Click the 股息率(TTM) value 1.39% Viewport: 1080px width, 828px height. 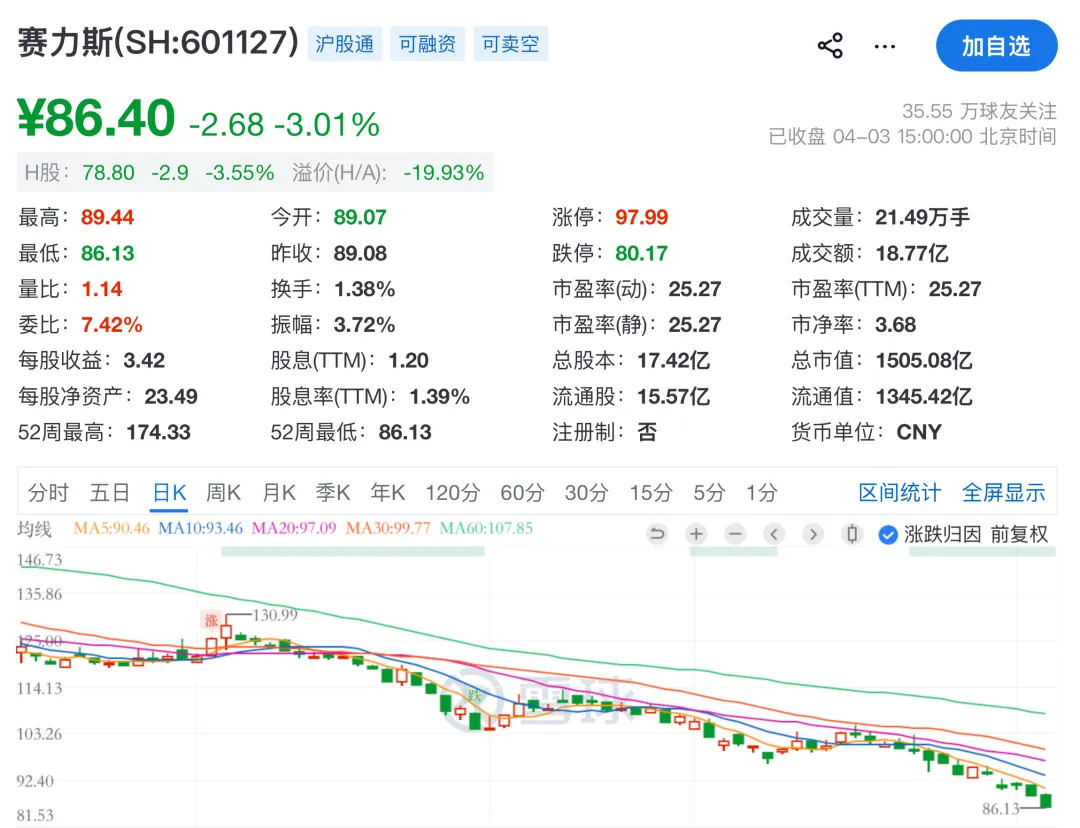click(439, 396)
